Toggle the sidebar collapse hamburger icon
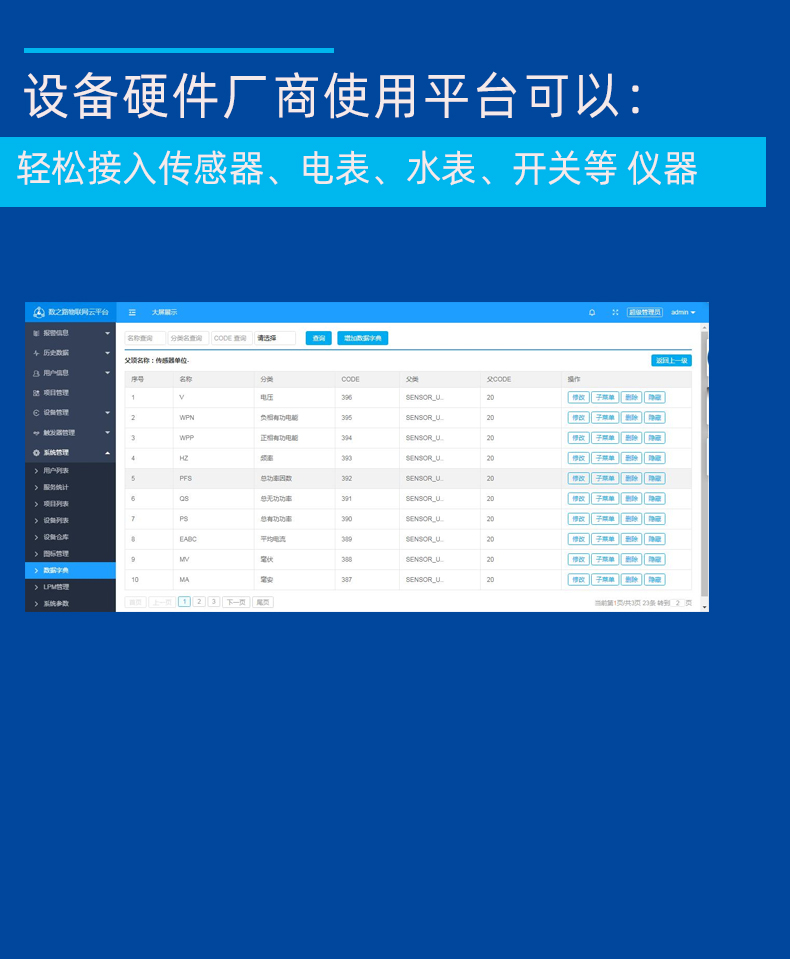 132,313
